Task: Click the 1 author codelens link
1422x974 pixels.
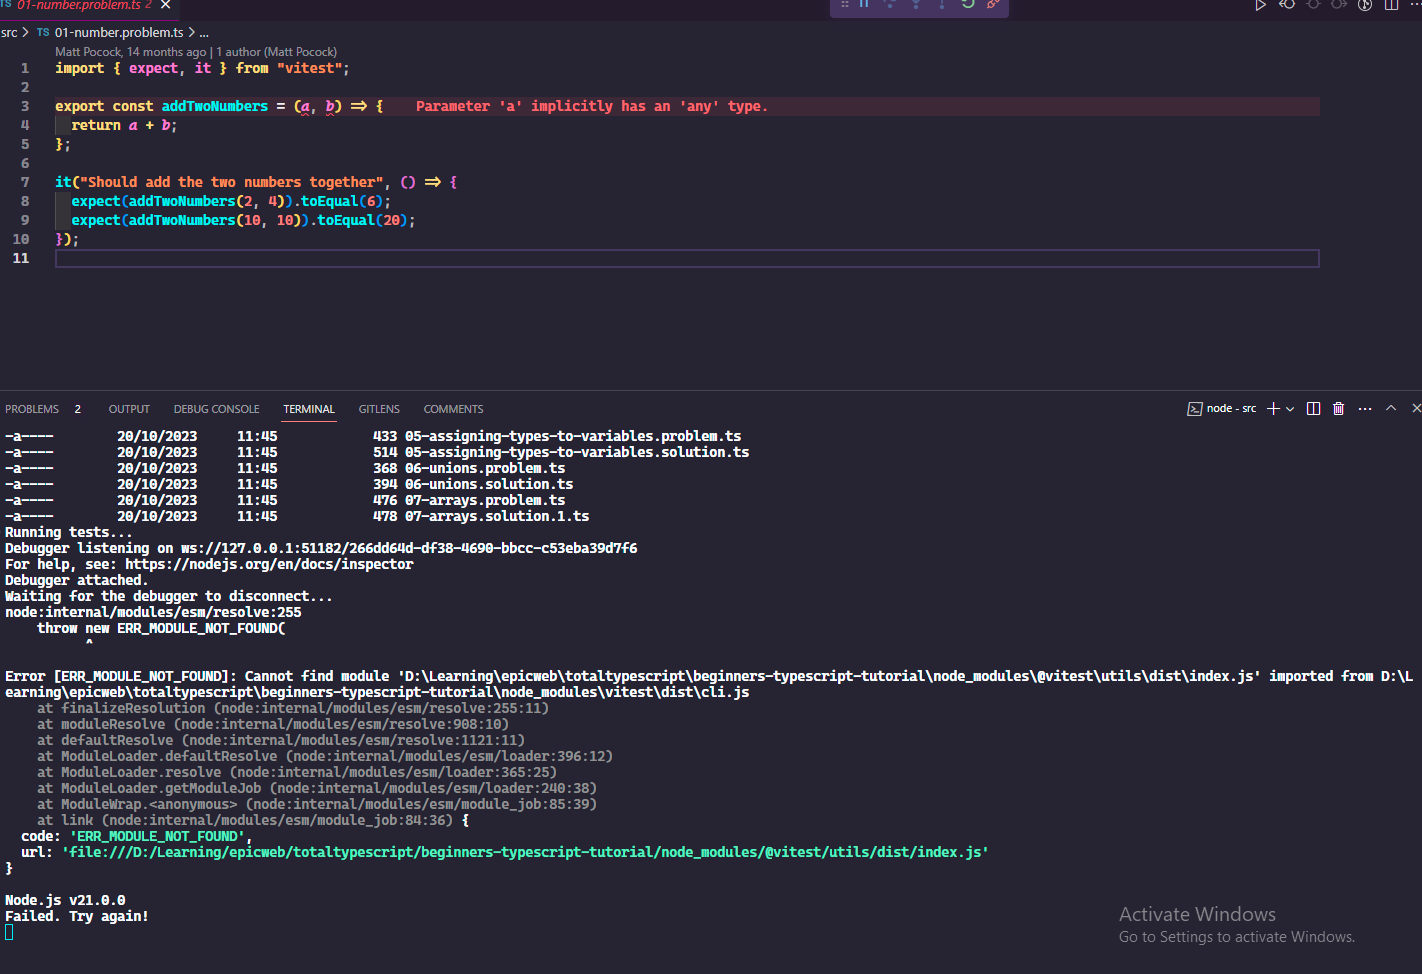Action: pyautogui.click(x=277, y=52)
